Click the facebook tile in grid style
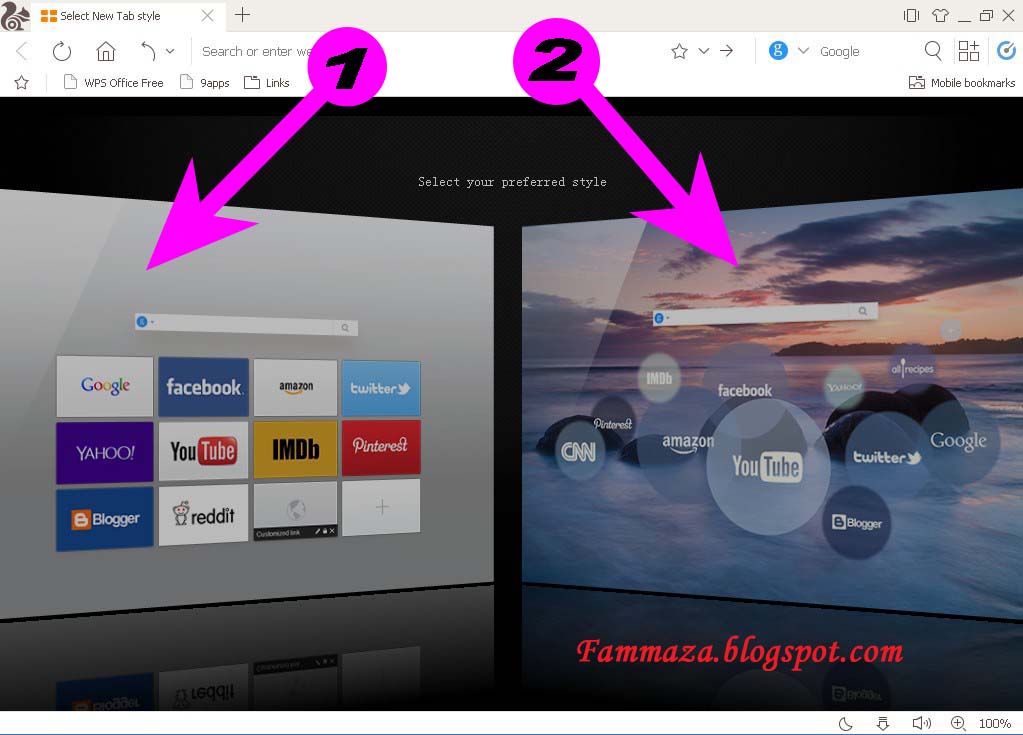 (x=204, y=387)
